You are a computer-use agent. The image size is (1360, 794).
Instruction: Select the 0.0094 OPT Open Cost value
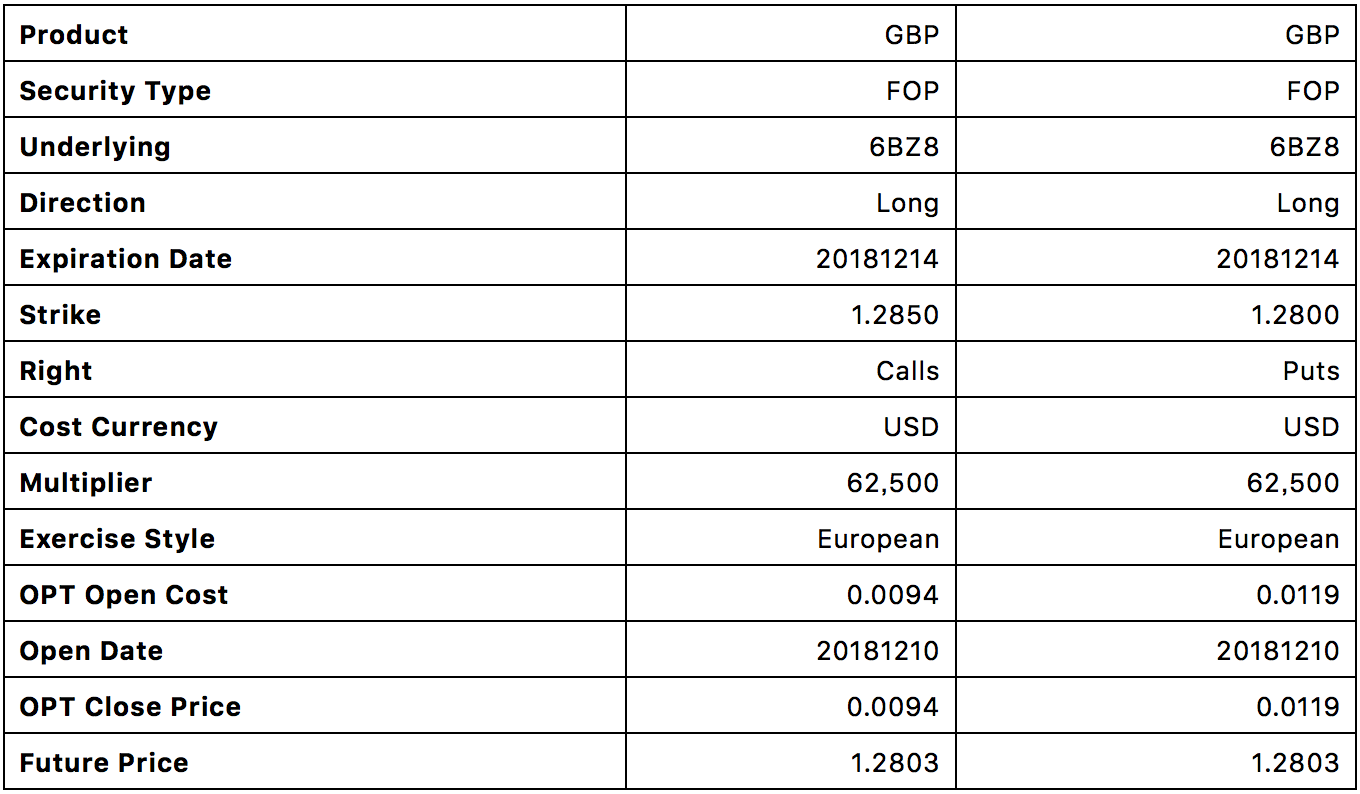point(893,595)
